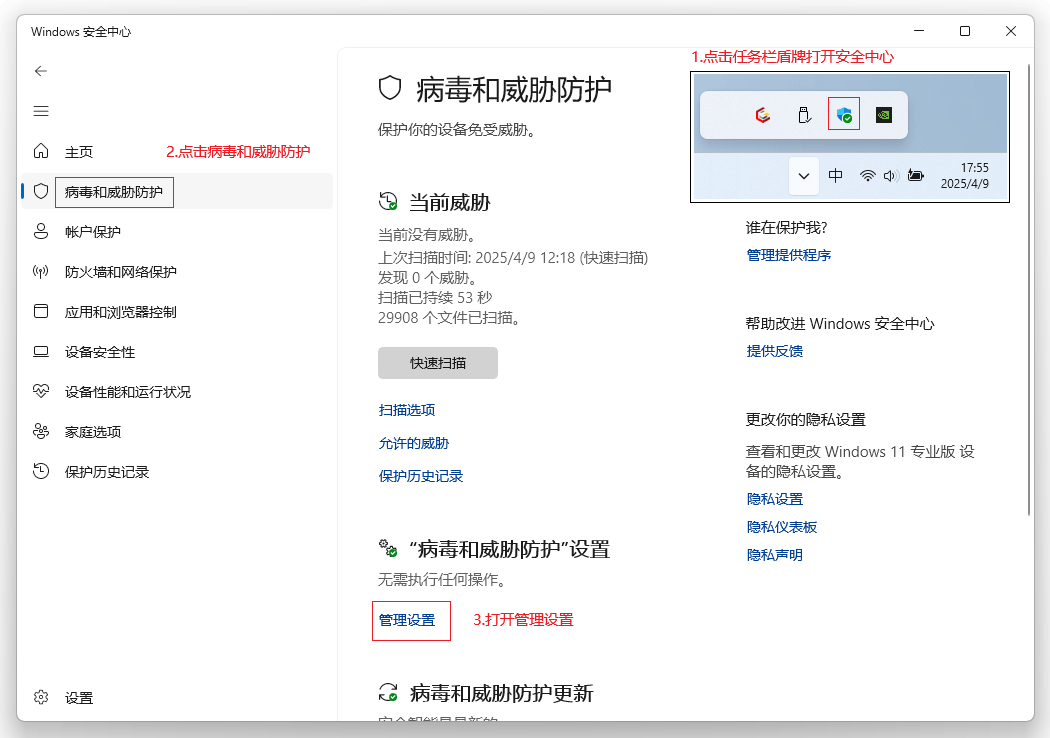The width and height of the screenshot is (1050, 738).
Task: Select 病毒和威胁防护 navigation entry
Action: (113, 192)
